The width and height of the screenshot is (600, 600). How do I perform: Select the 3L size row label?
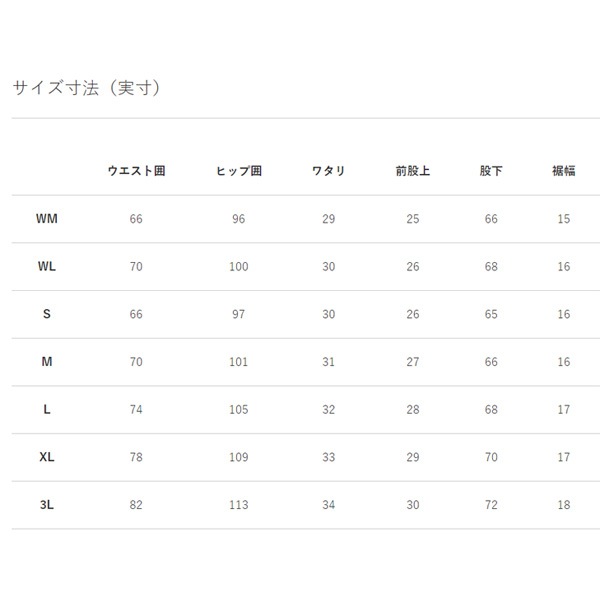pos(46,505)
